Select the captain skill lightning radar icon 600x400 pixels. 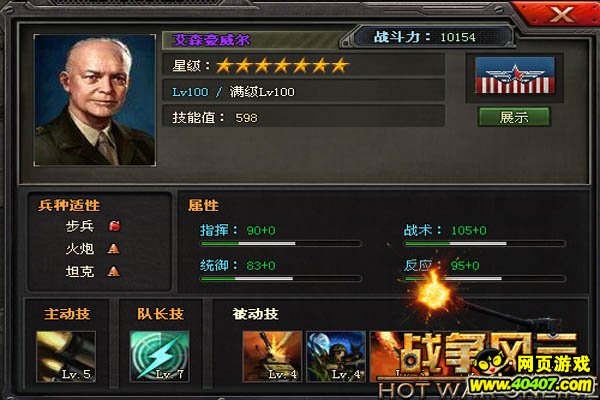tap(160, 356)
